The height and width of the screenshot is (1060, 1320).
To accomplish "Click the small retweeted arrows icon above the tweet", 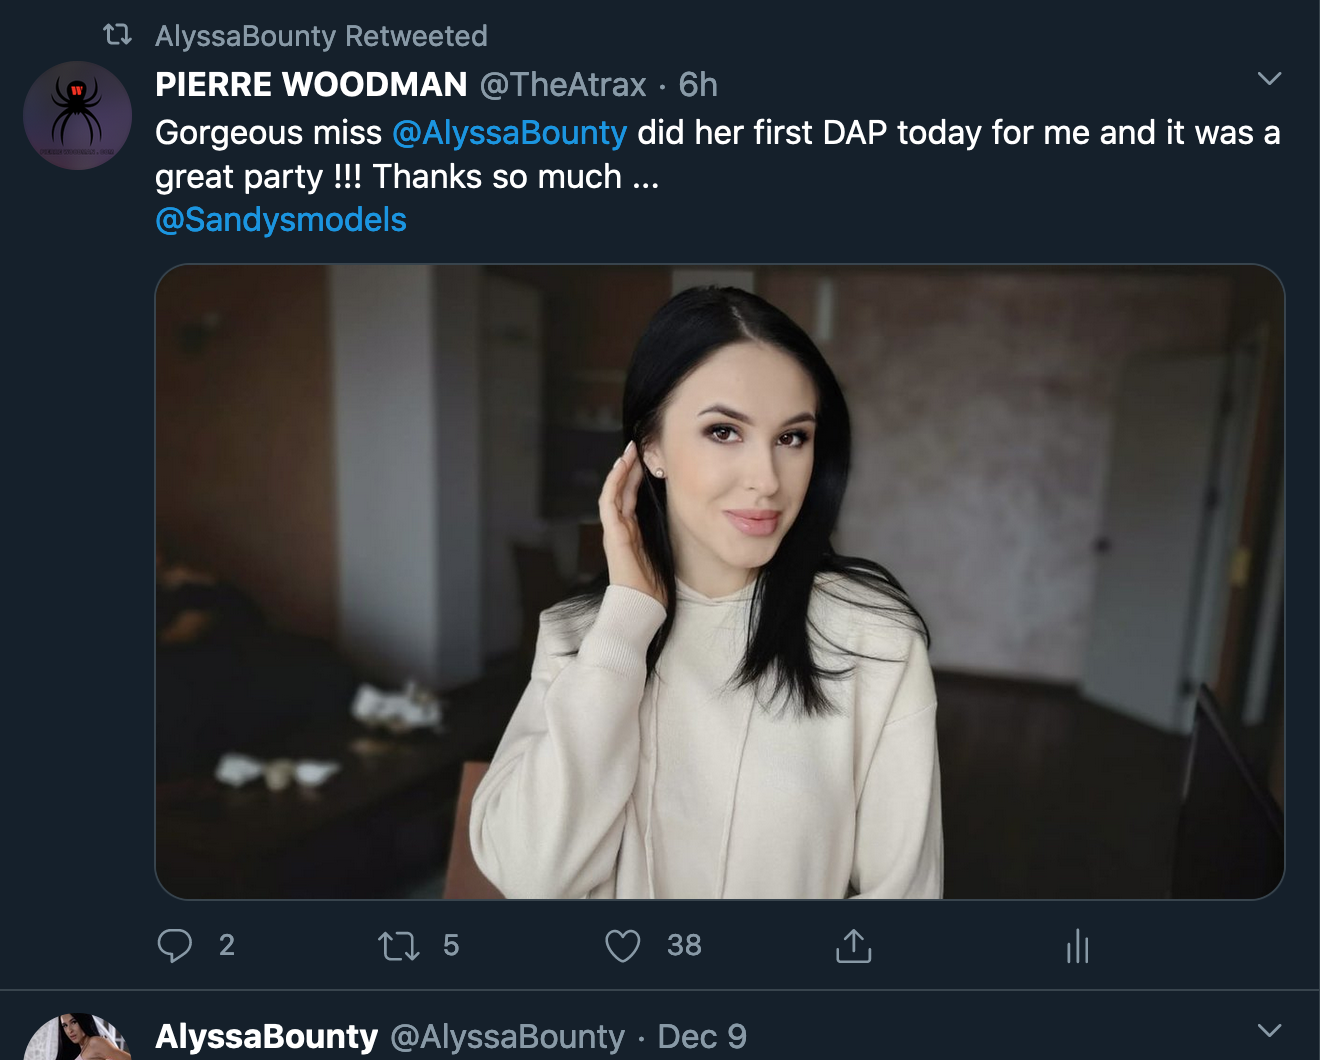I will (118, 36).
